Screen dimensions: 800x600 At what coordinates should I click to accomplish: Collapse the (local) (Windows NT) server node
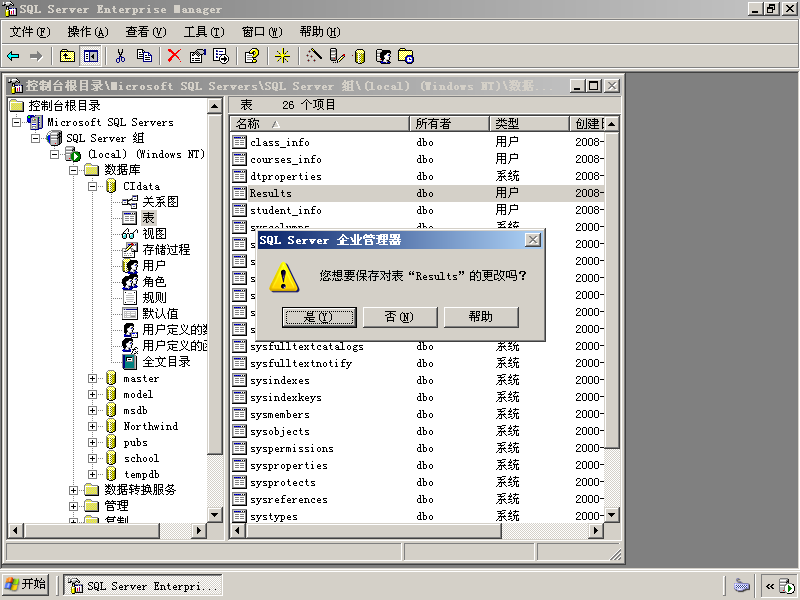point(55,154)
